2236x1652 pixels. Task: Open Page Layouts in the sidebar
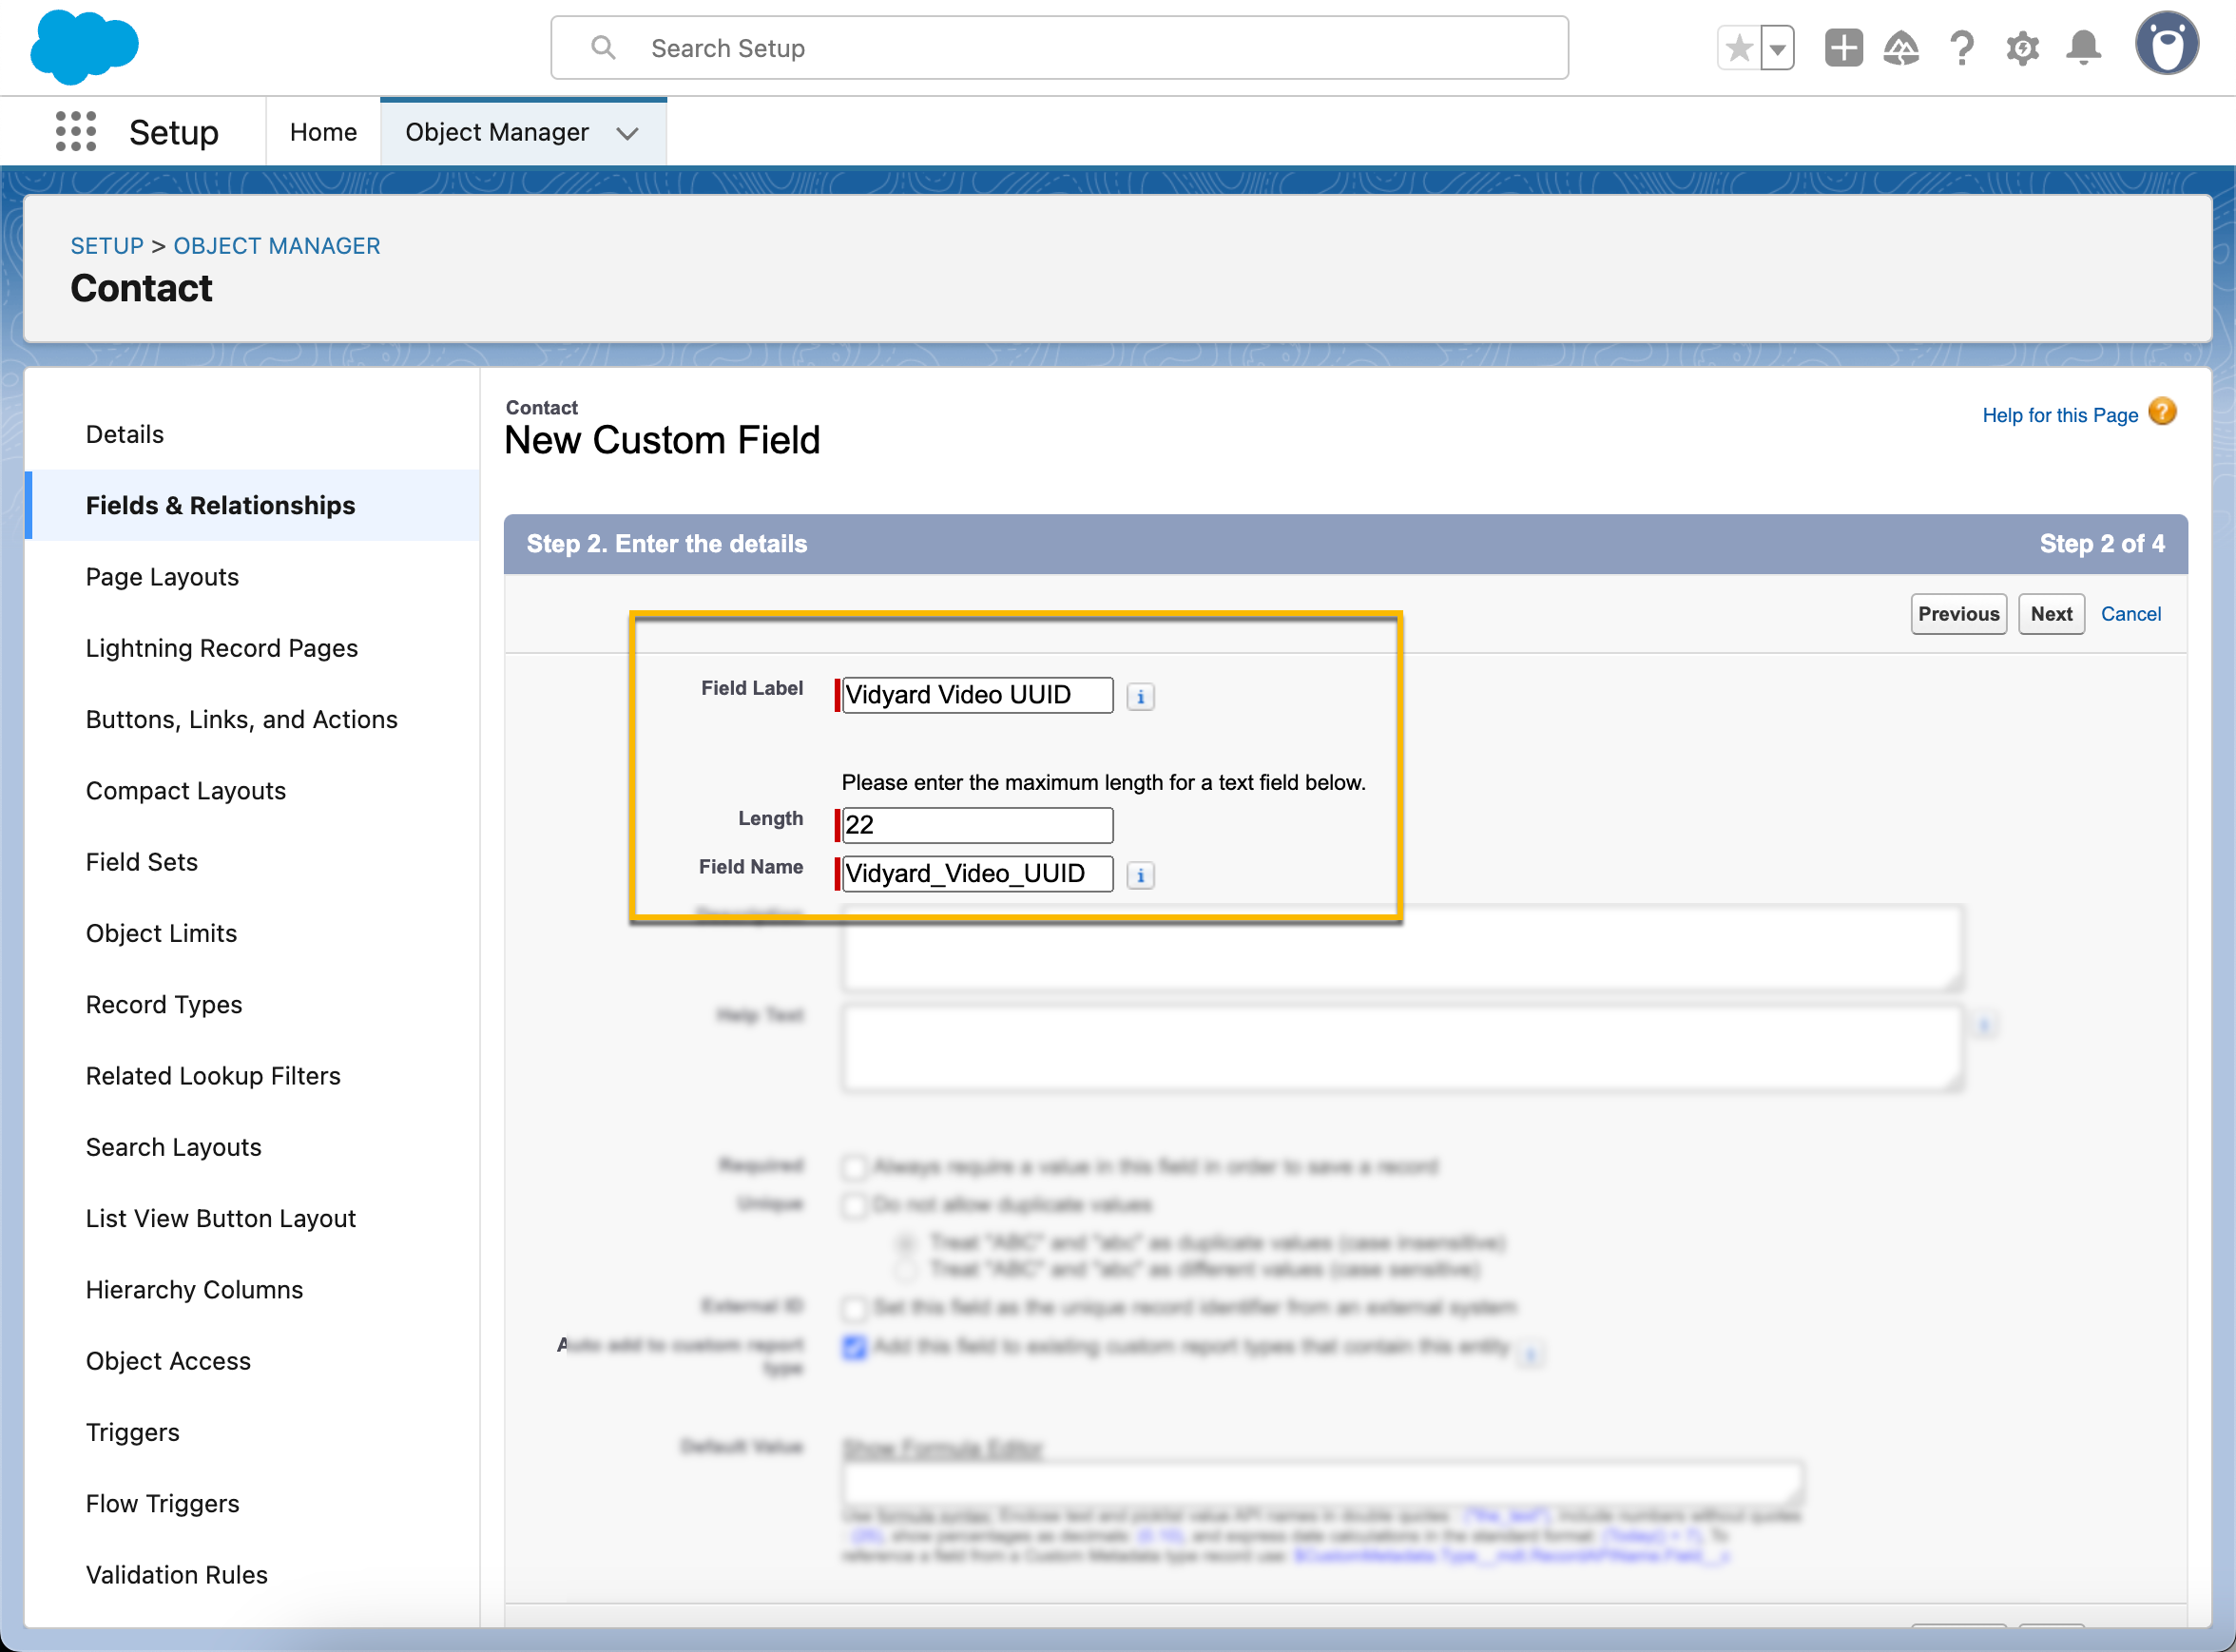tap(252, 577)
